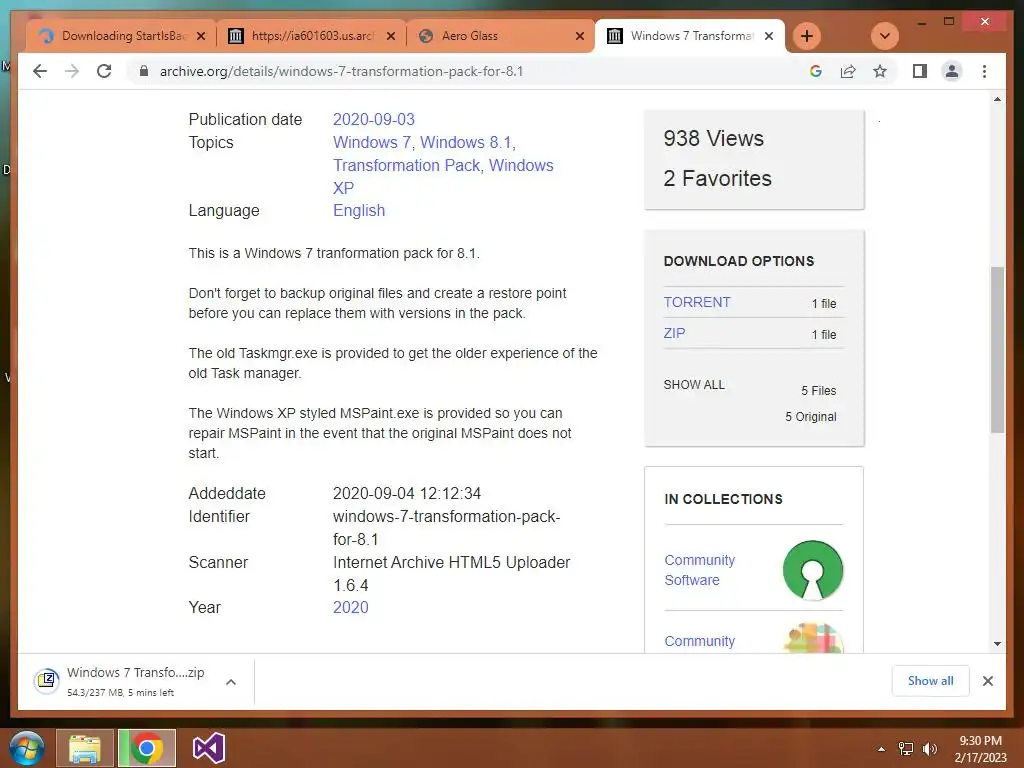1024x768 pixels.
Task: Click the downloading Windows 7 Transfo zip item
Action: 135,681
